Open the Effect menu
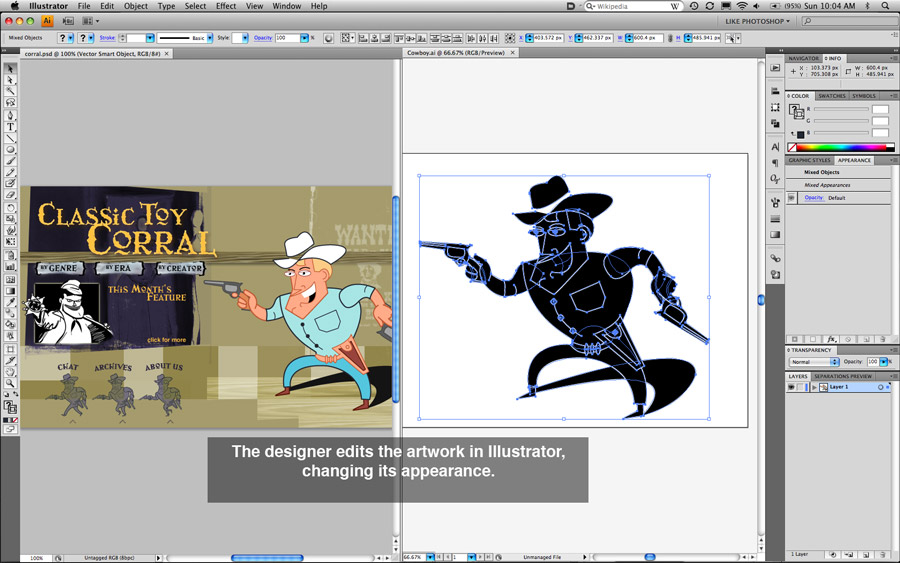This screenshot has height=563, width=900. 226,6
